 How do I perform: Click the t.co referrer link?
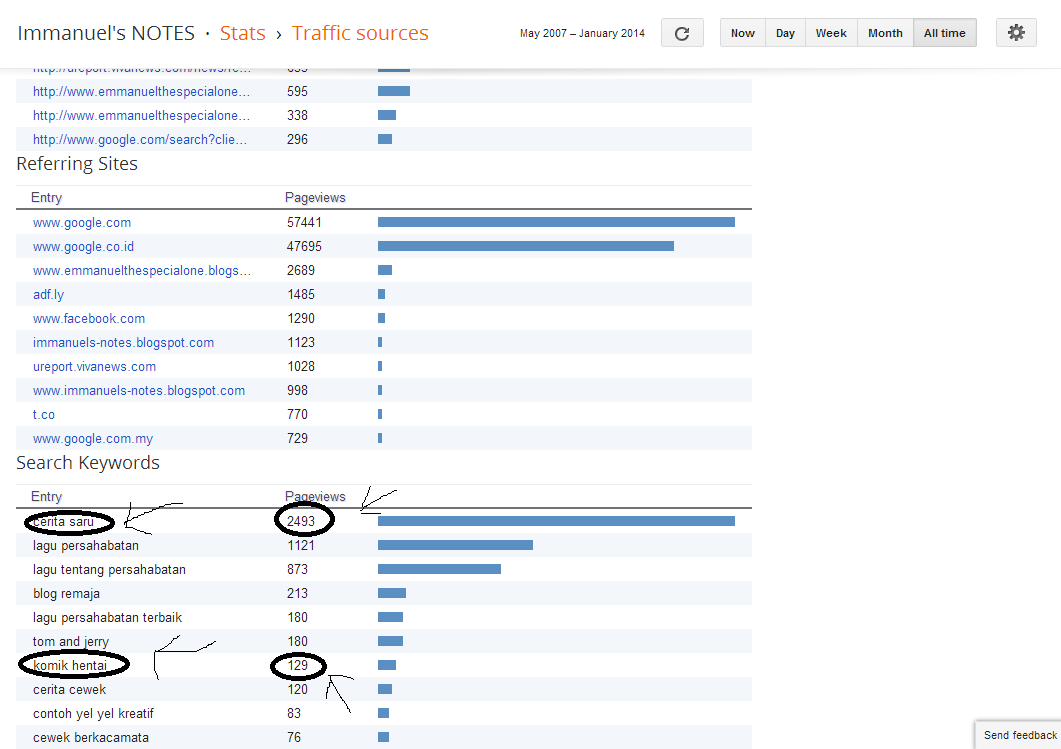[44, 415]
